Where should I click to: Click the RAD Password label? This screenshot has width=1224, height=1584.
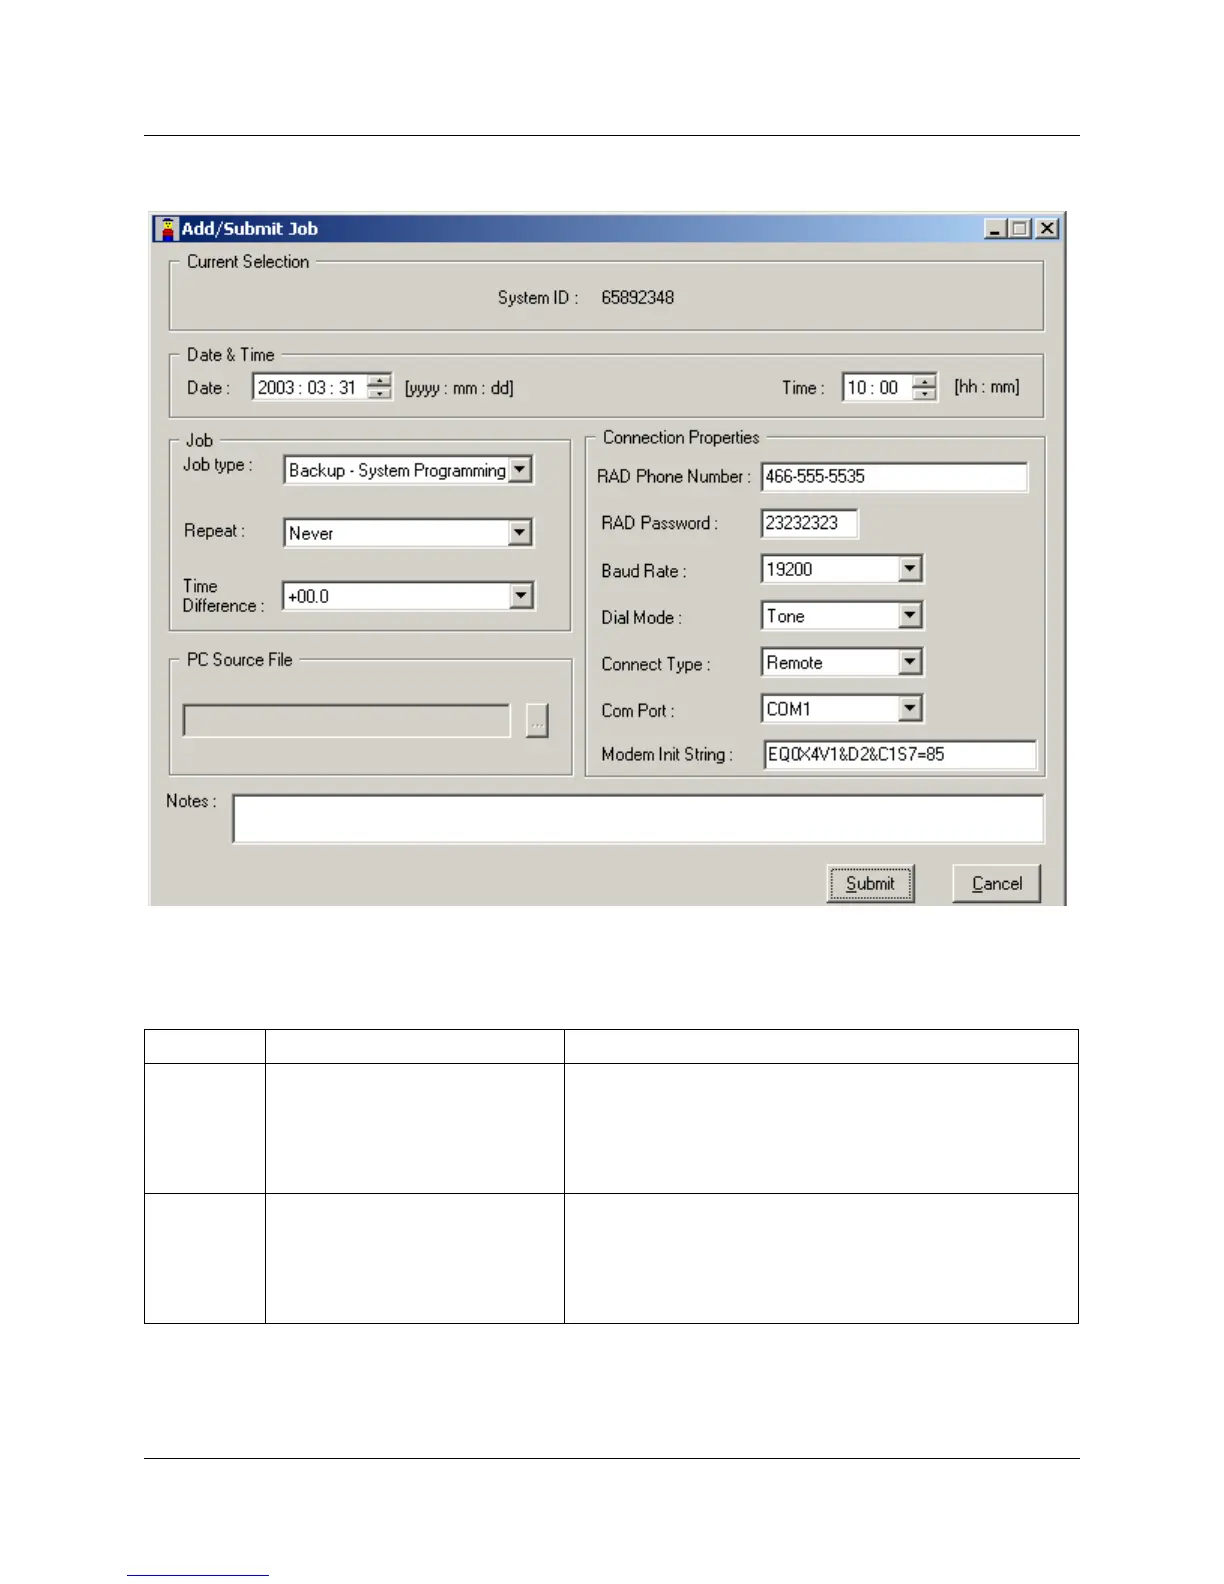pyautogui.click(x=659, y=523)
